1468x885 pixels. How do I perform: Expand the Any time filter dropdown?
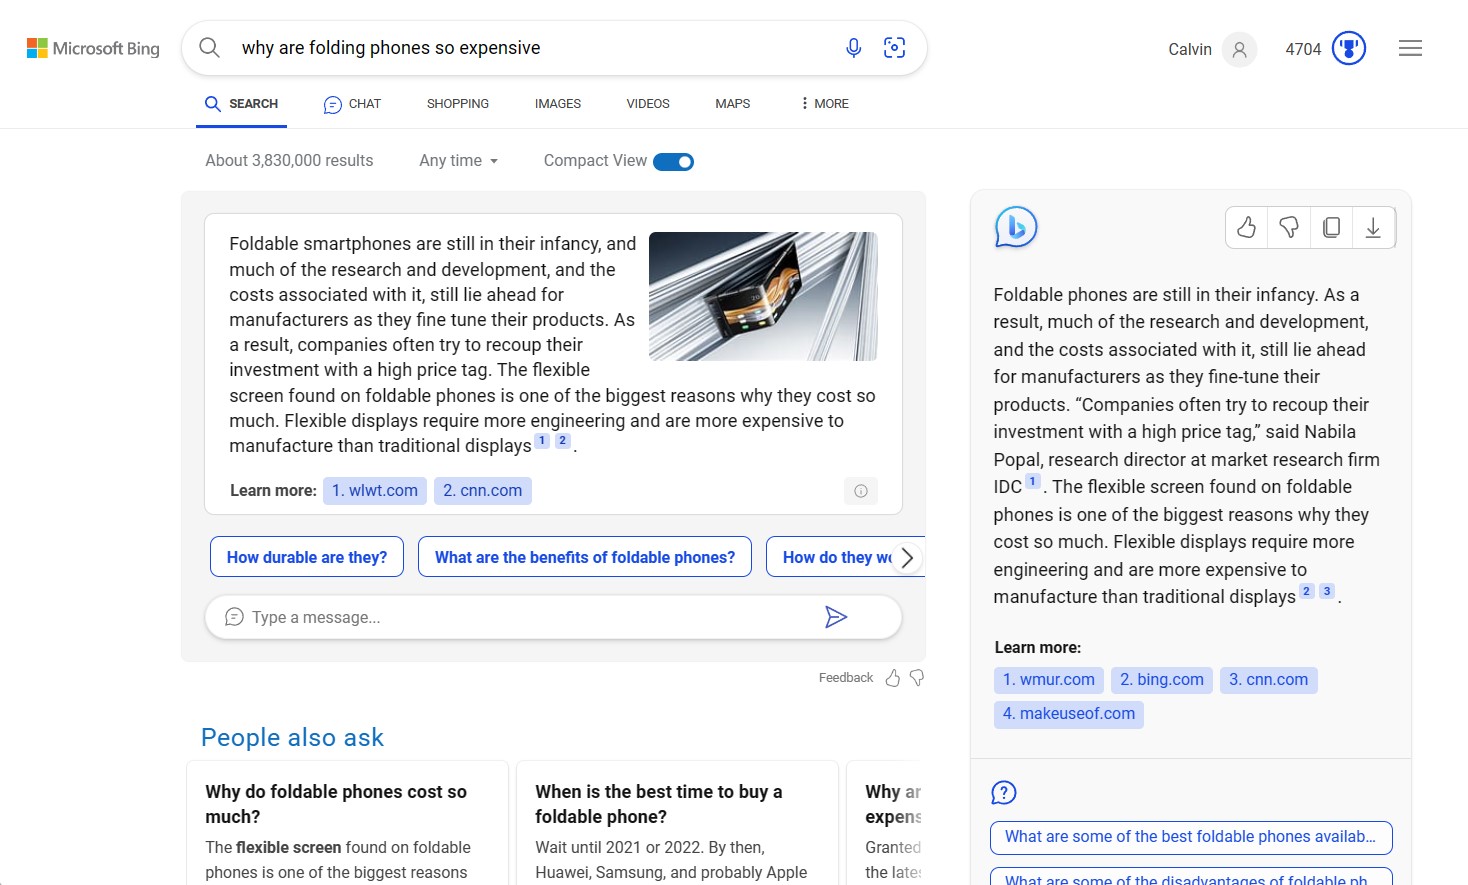coord(458,161)
